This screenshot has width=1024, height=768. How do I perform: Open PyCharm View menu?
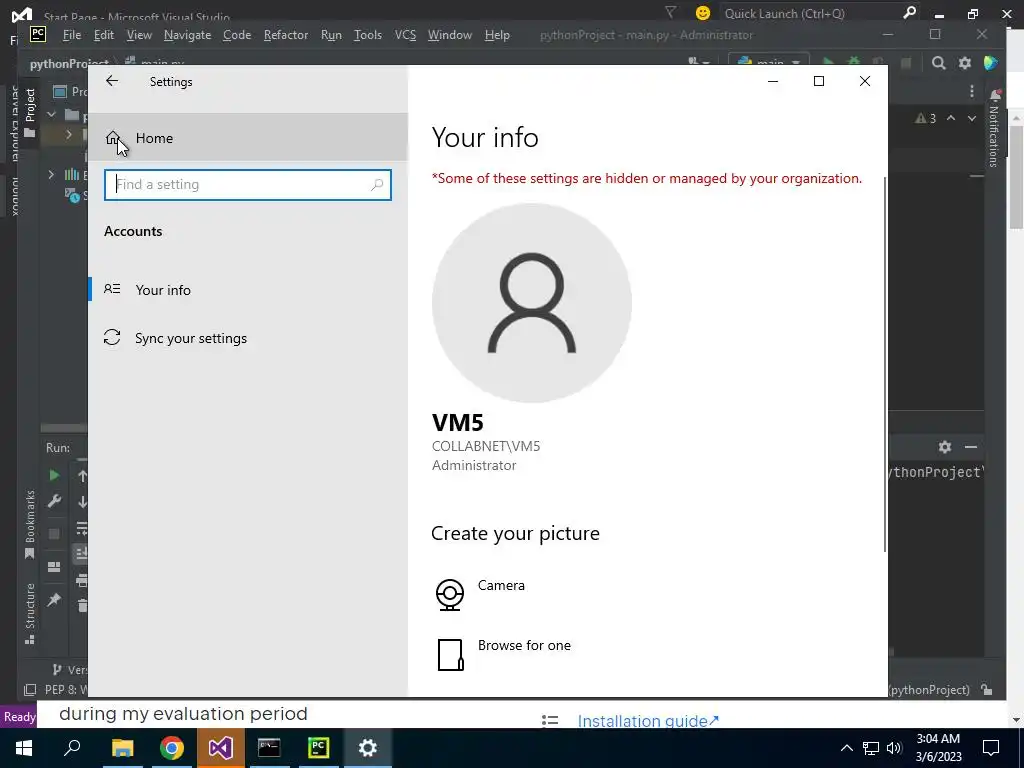pos(139,35)
